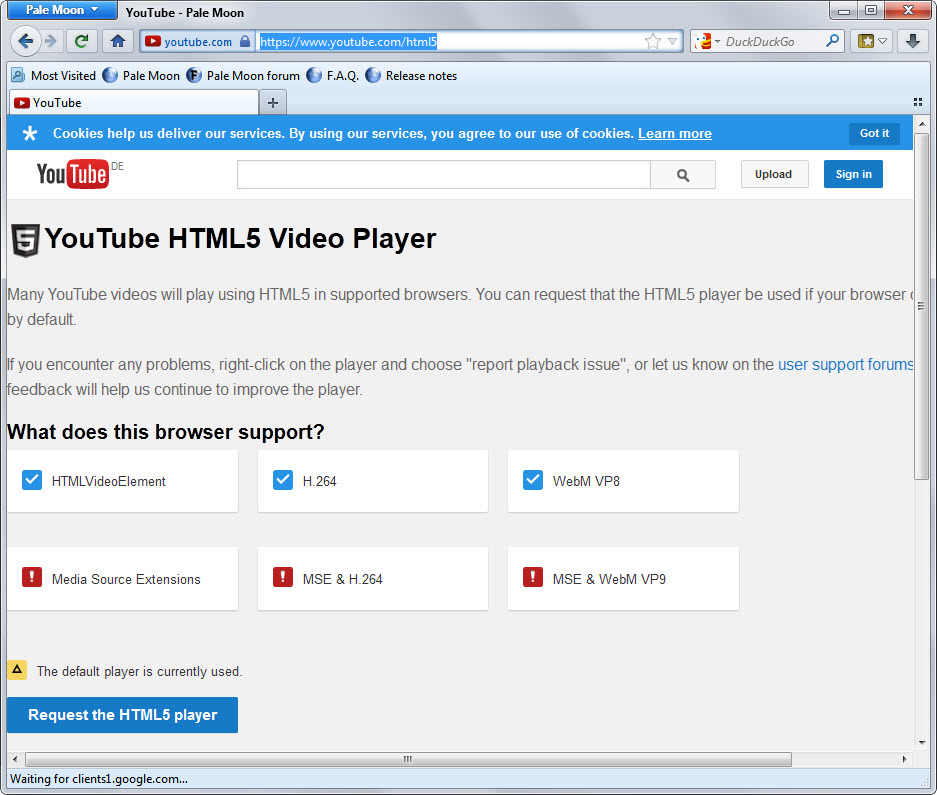Maximize the Pale Moon window
The height and width of the screenshot is (795, 937).
871,10
